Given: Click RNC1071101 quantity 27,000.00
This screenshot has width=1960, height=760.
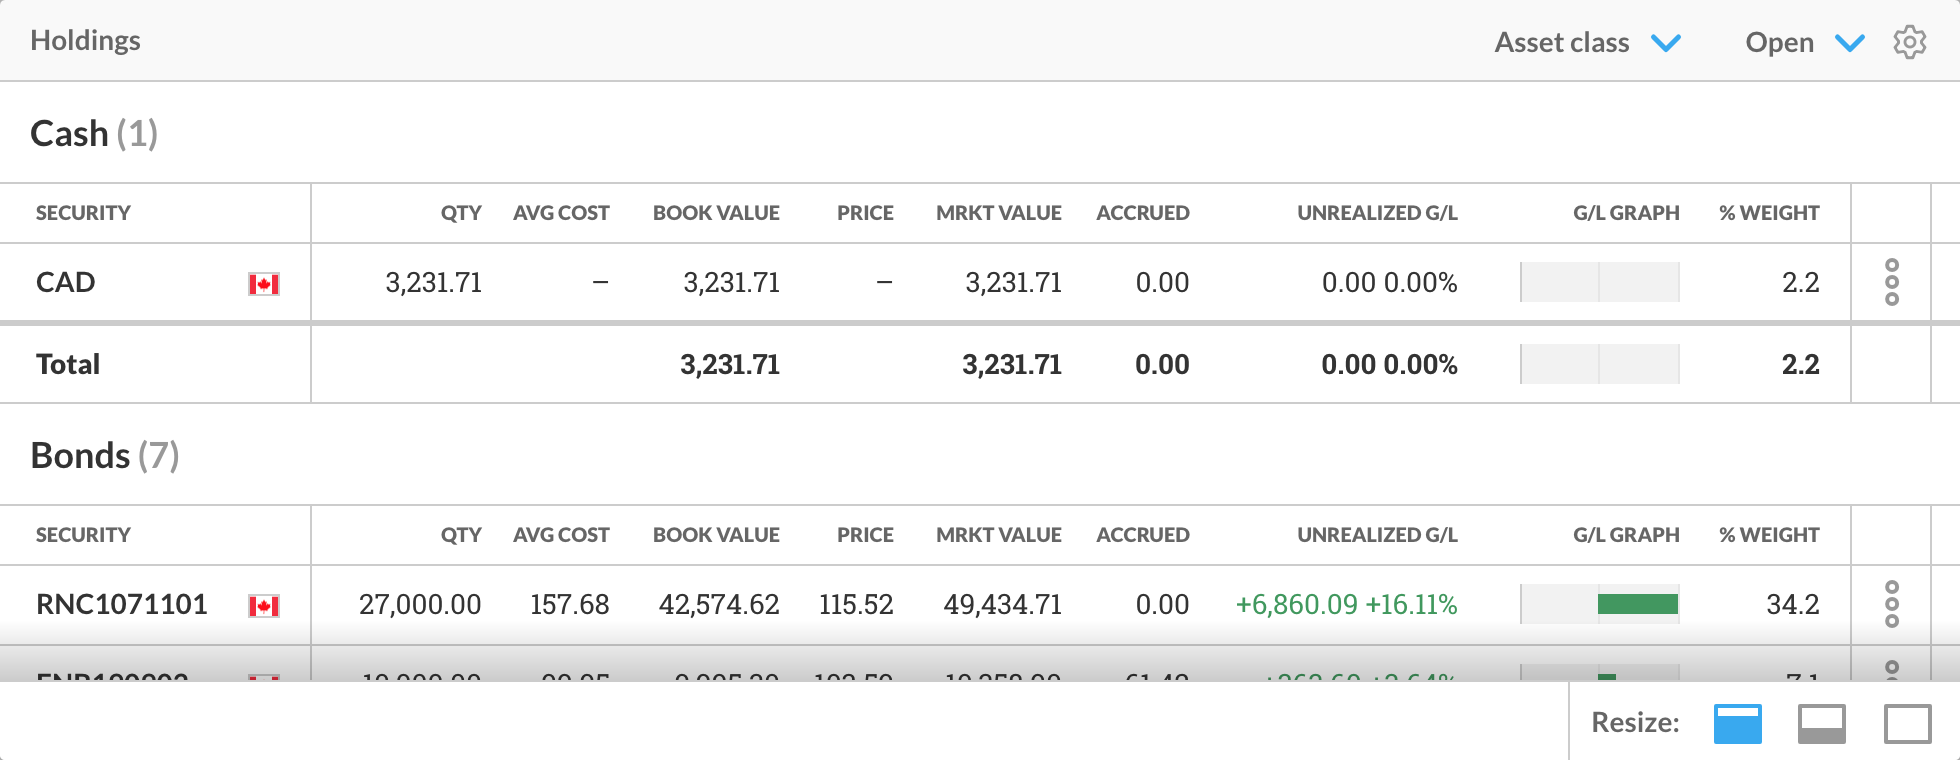Looking at the screenshot, I should [x=420, y=604].
